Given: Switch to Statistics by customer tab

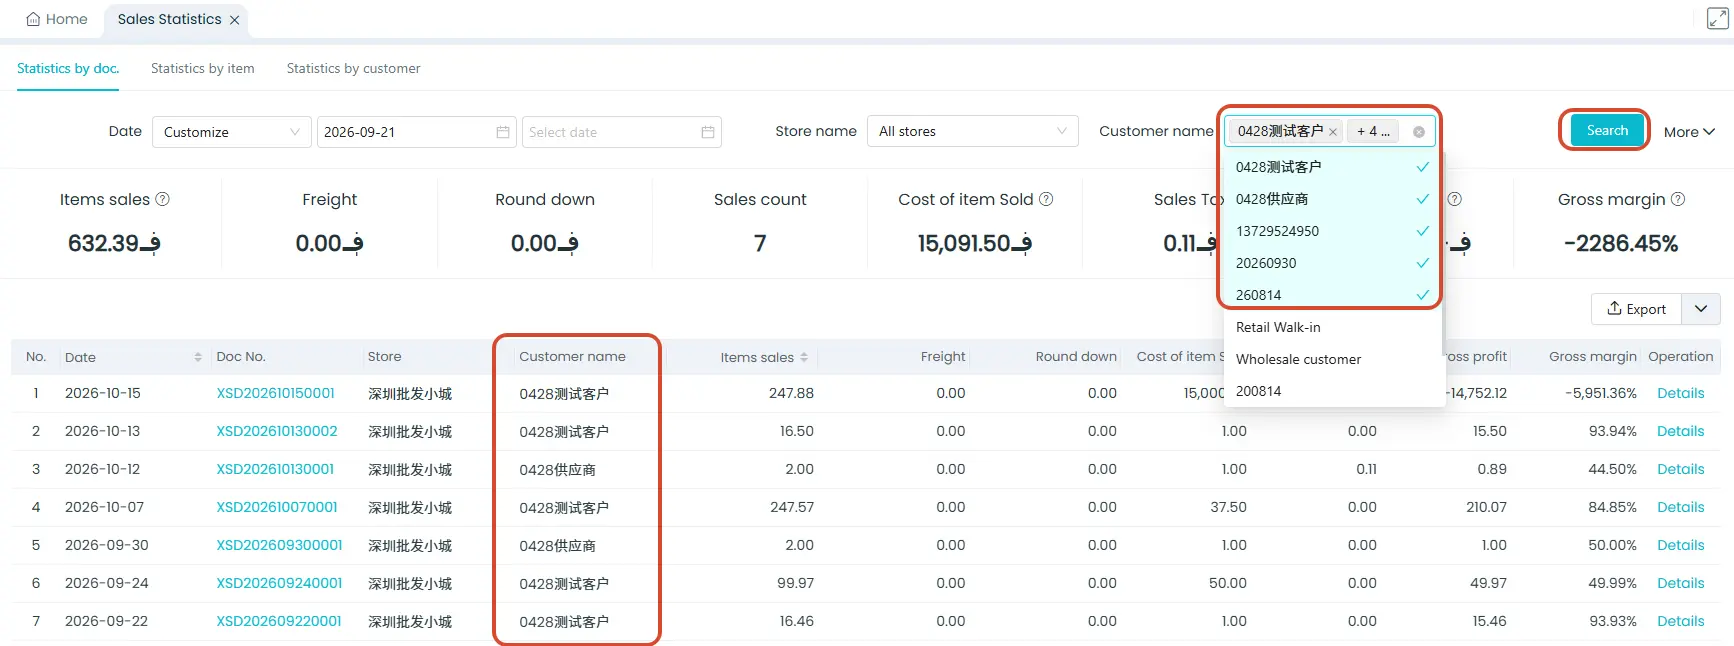Looking at the screenshot, I should point(354,68).
